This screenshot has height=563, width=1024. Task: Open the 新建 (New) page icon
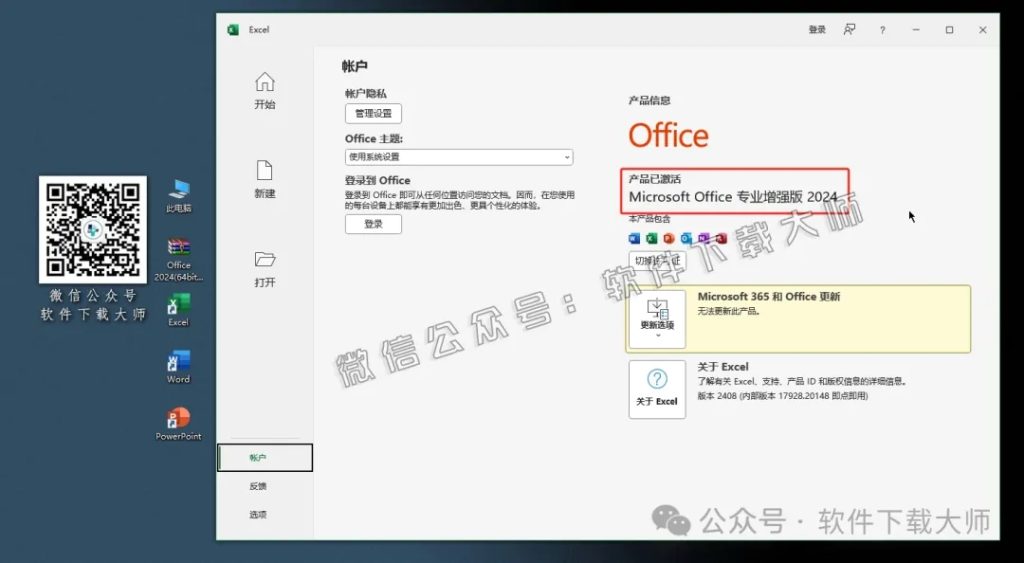264,170
